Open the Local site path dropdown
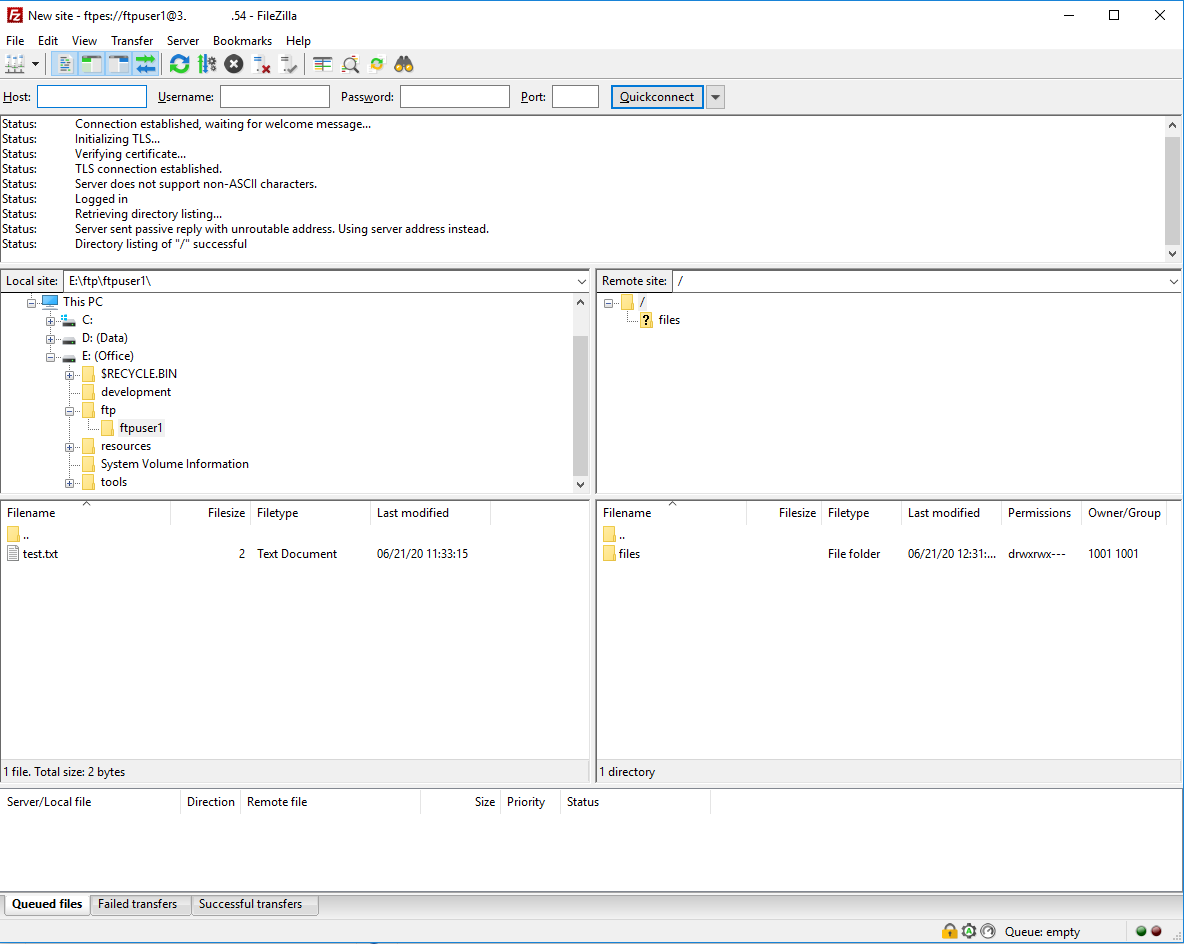Screen dimensions: 1184x944 click(x=581, y=281)
